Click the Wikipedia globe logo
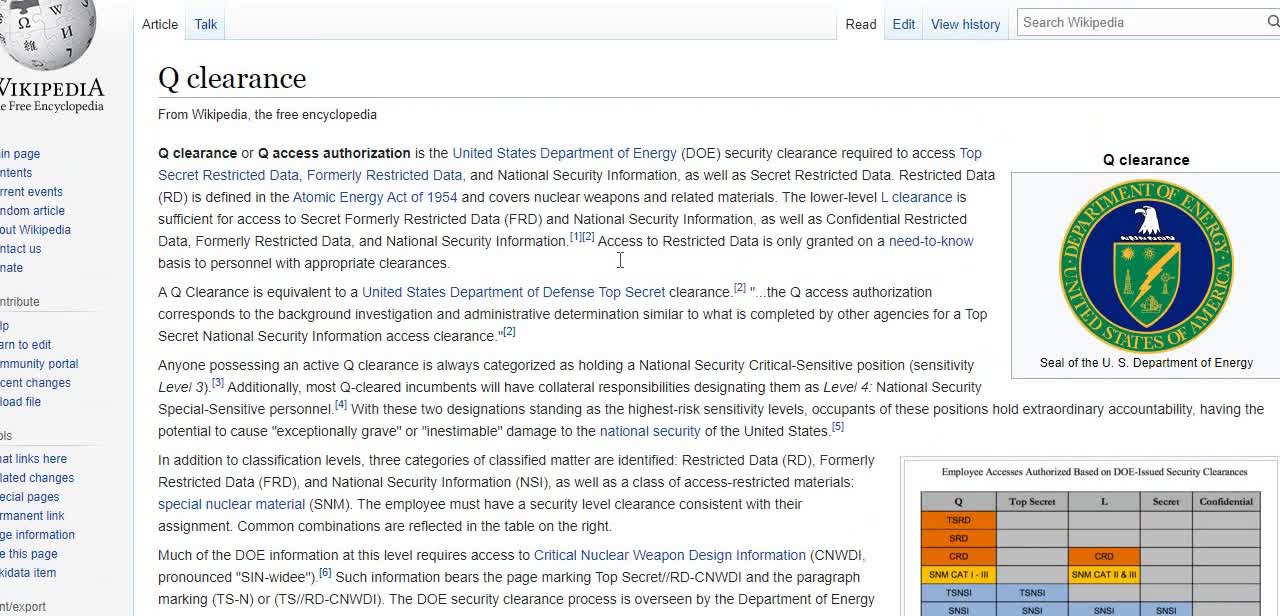 tap(46, 33)
